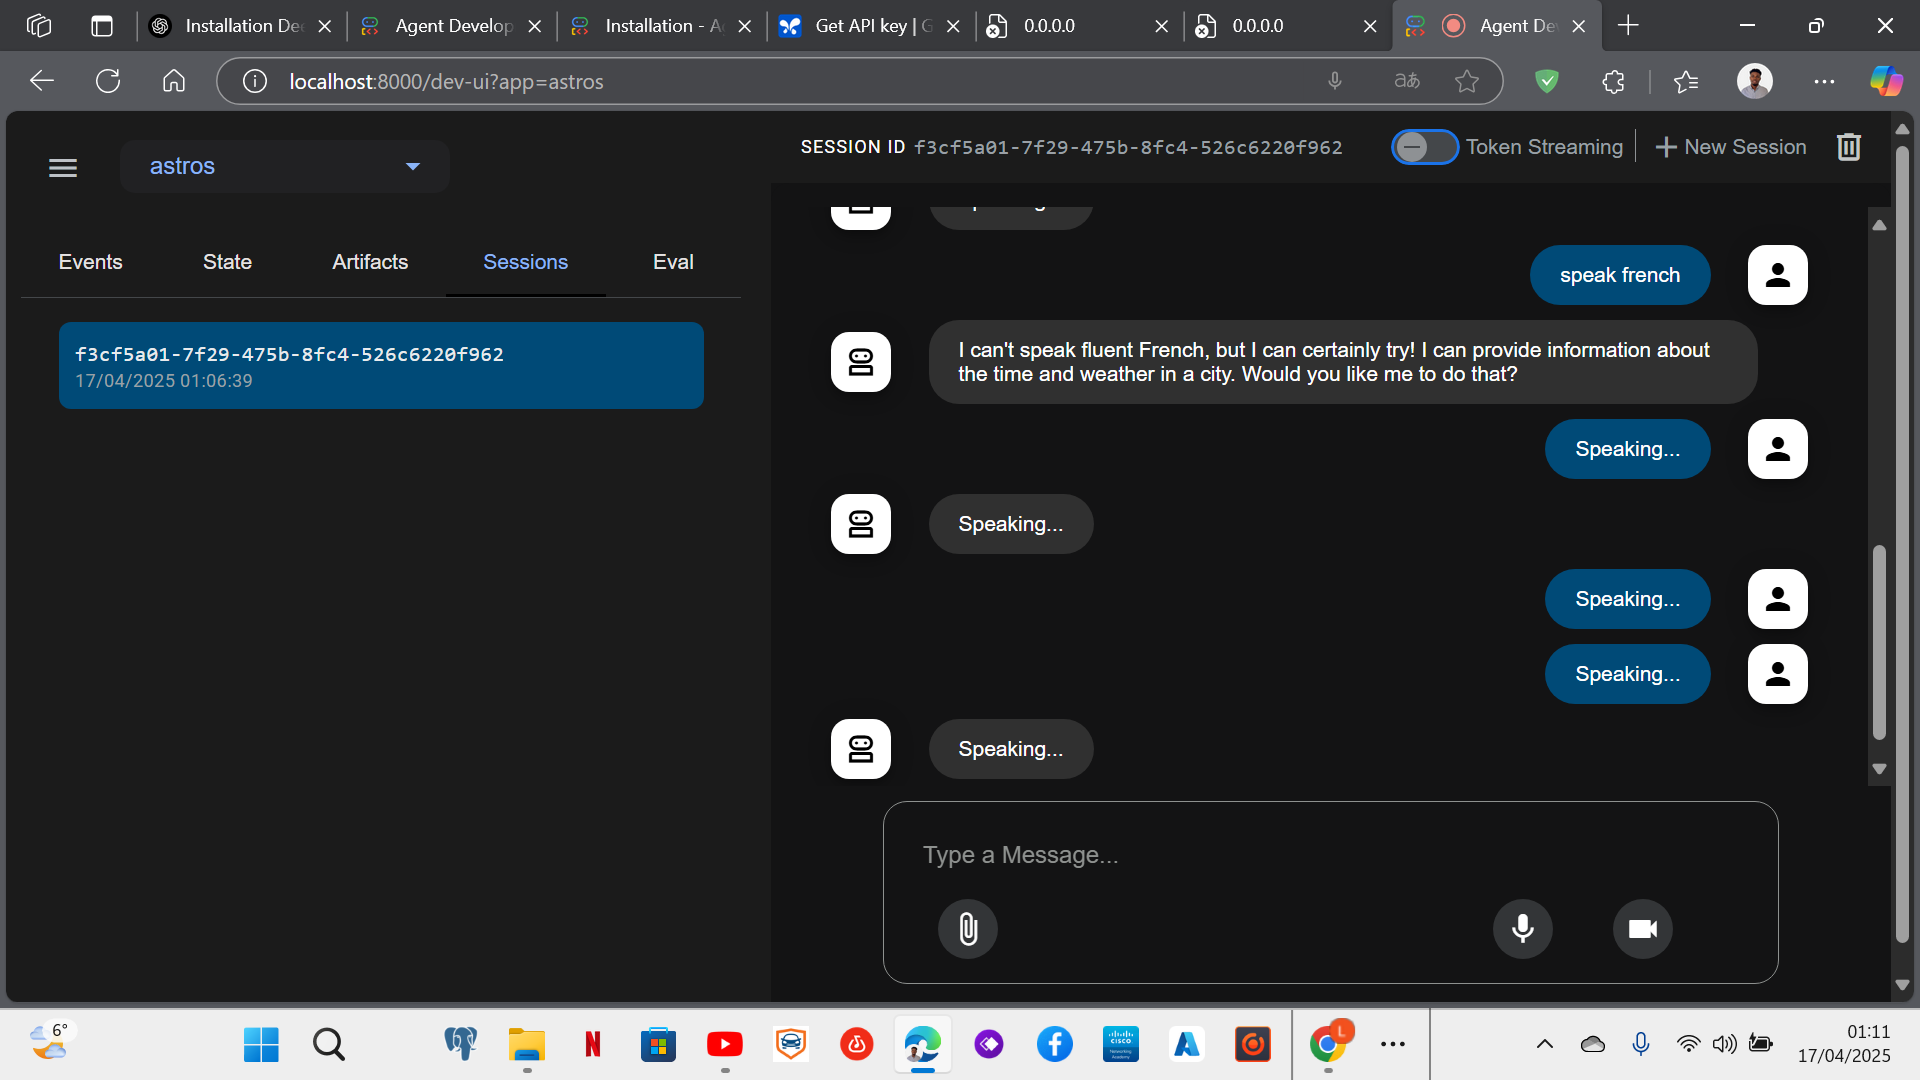Start a New Session
The image size is (1920, 1080).
1731,147
